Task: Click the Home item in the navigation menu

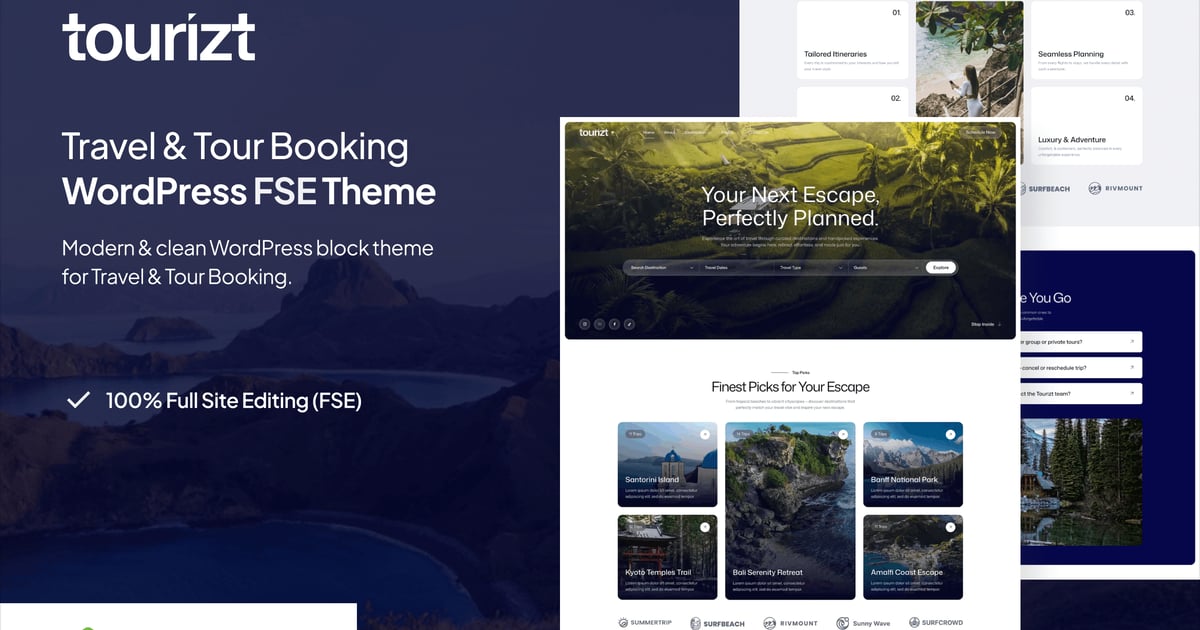Action: point(649,132)
